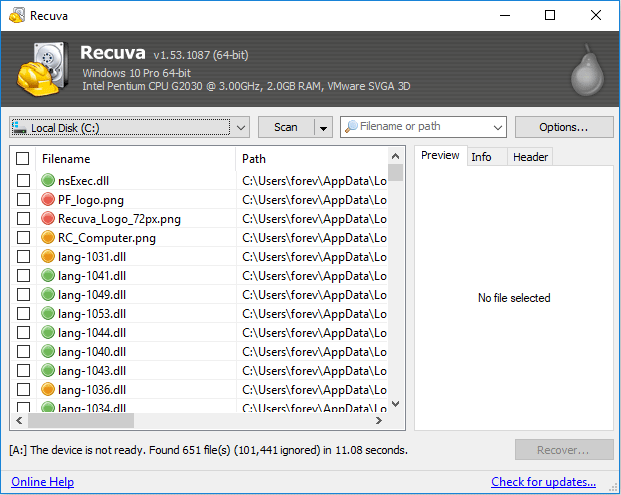Image resolution: width=621 pixels, height=495 pixels.
Task: Switch to the Preview tab
Action: click(440, 155)
